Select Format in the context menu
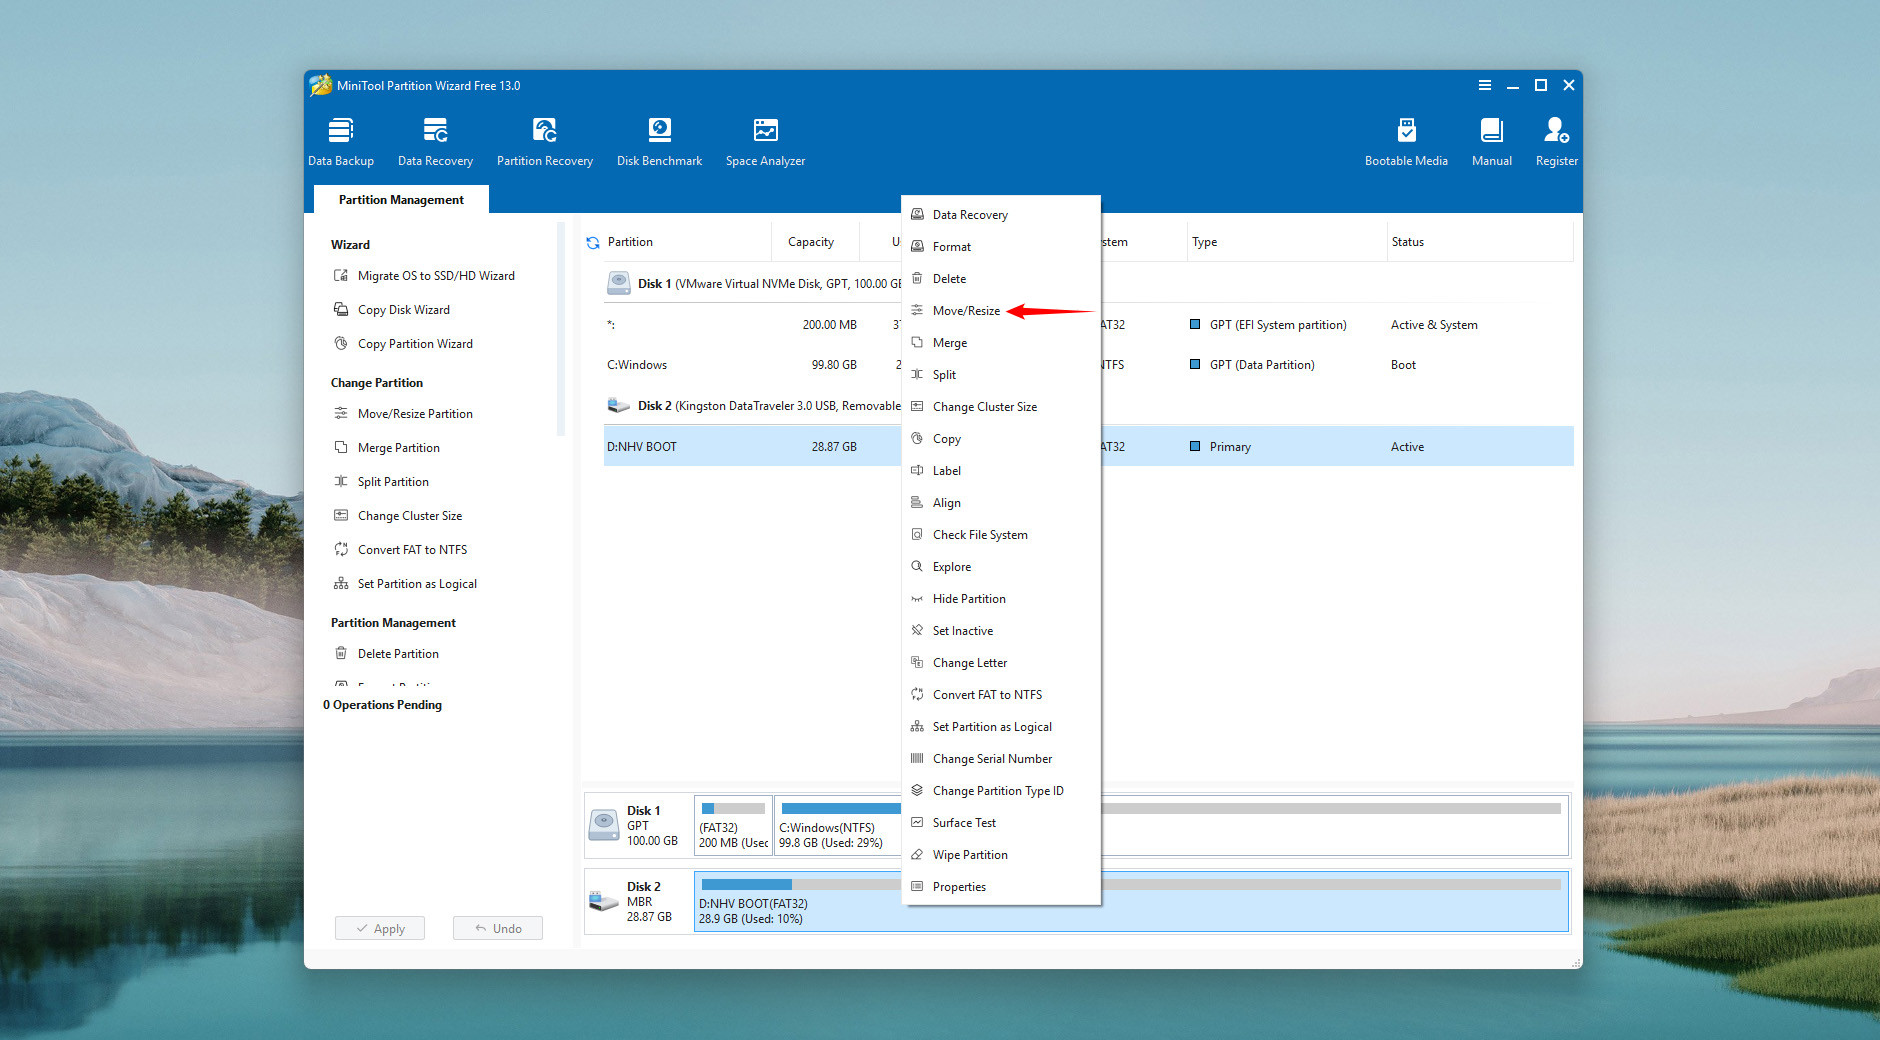The height and width of the screenshot is (1040, 1880). (951, 247)
